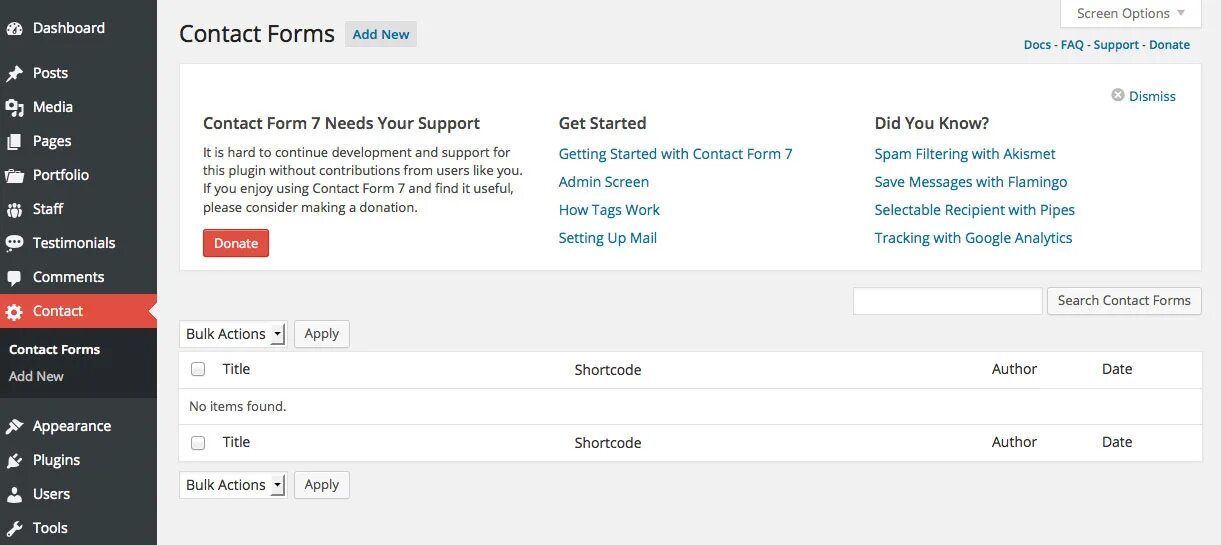Screen dimensions: 1221x545
Task: Select Add New under Contact submenu
Action: pyautogui.click(x=36, y=376)
